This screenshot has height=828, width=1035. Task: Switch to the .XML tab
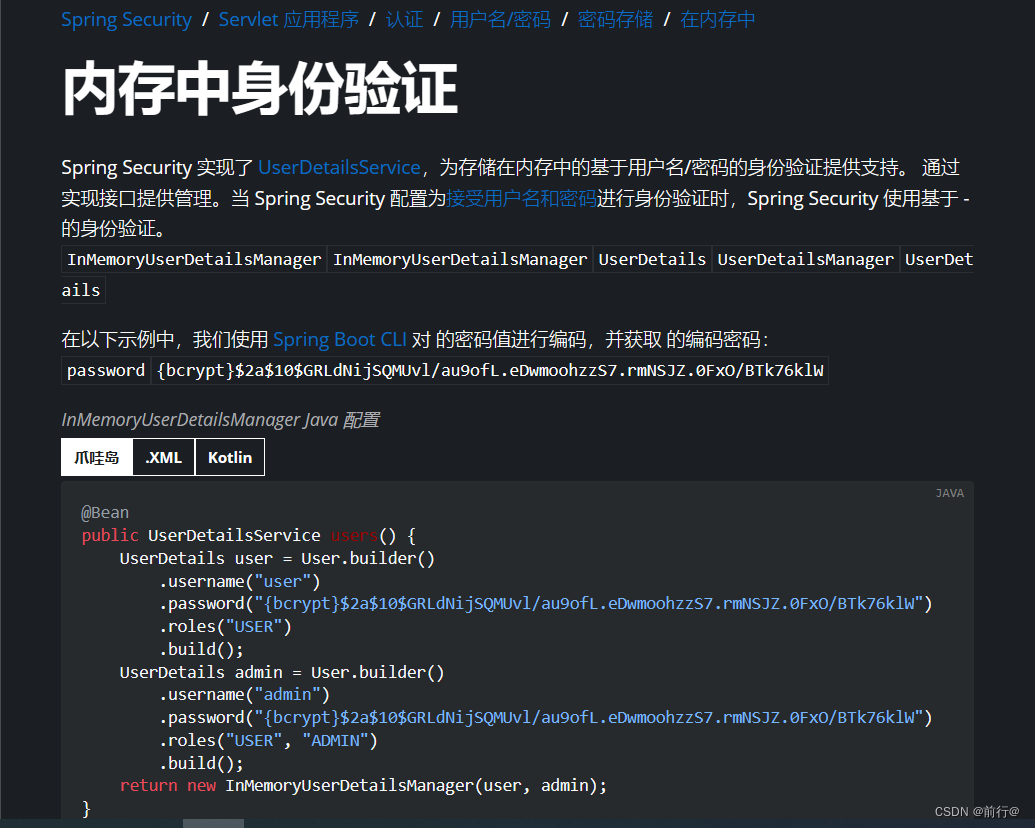(163, 457)
